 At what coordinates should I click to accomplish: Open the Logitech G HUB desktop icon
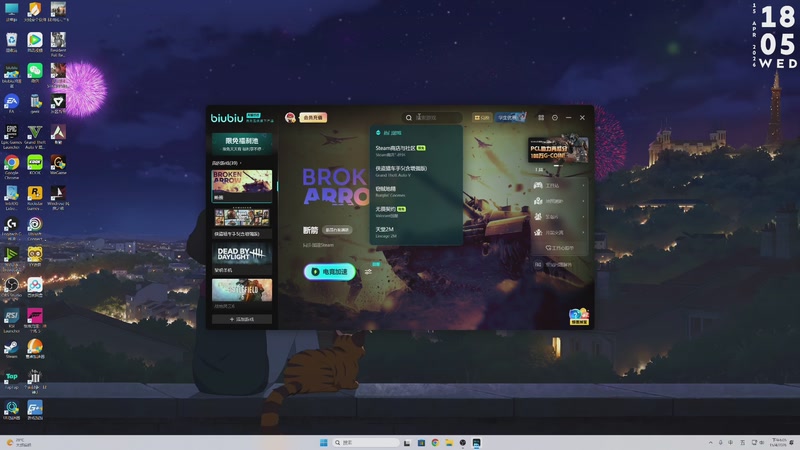click(x=11, y=229)
